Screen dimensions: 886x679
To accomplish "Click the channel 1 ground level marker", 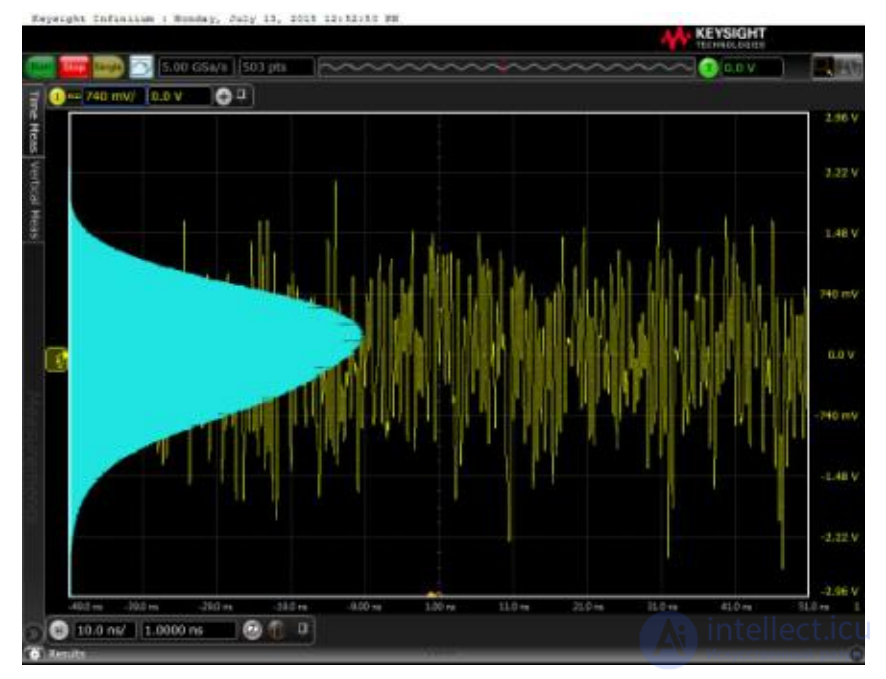I will click(x=57, y=359).
